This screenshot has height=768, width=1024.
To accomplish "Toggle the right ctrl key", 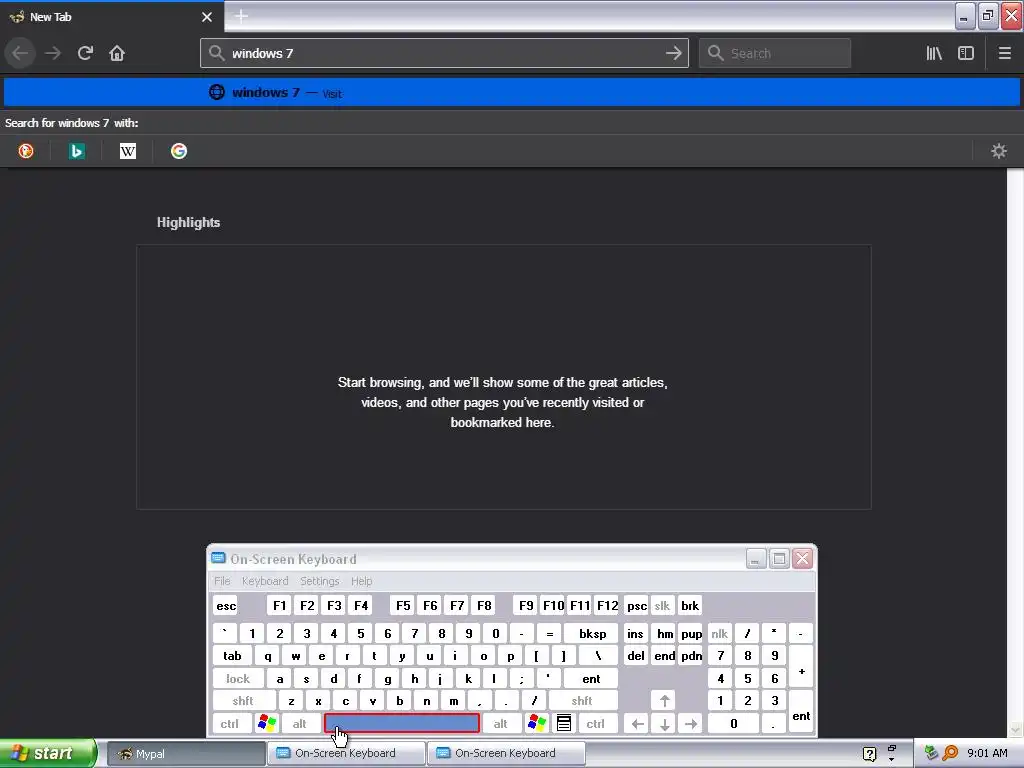I will [596, 724].
